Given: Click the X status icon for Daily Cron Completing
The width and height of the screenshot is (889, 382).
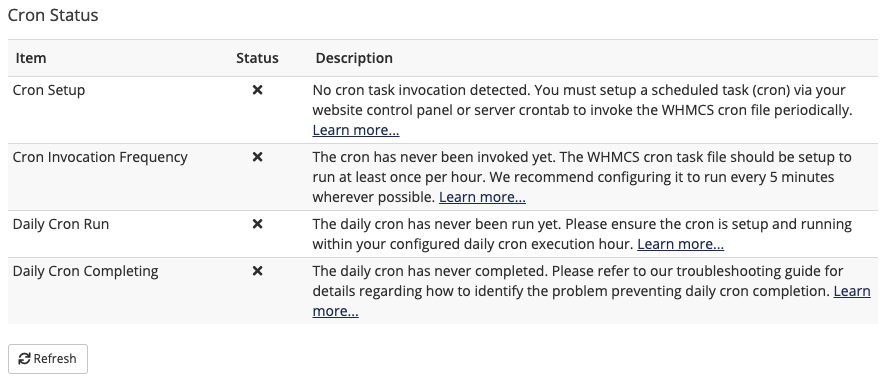Looking at the screenshot, I should click(257, 271).
